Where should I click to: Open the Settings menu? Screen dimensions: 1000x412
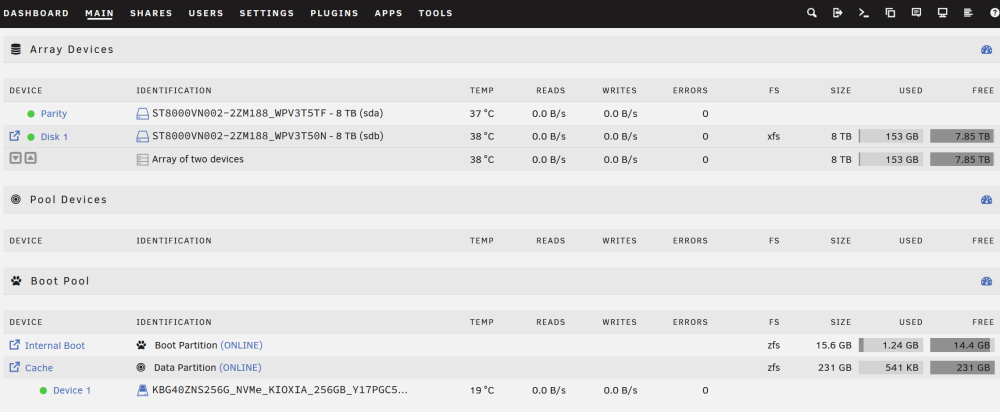pos(267,13)
